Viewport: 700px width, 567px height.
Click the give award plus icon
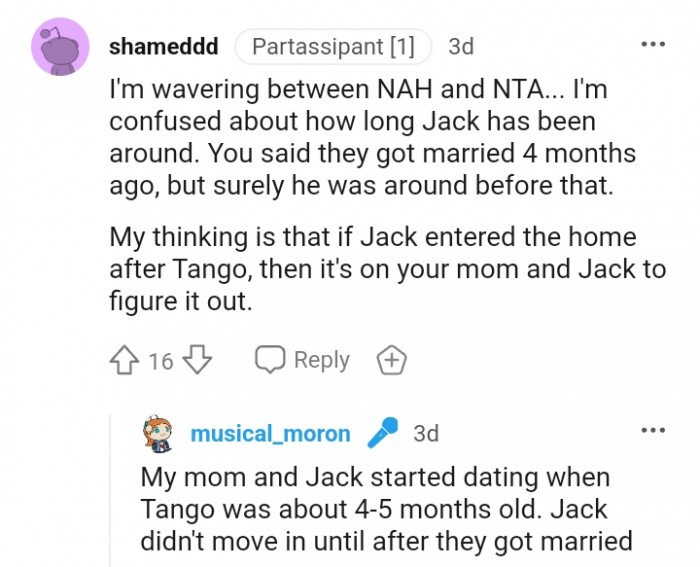tap(391, 360)
